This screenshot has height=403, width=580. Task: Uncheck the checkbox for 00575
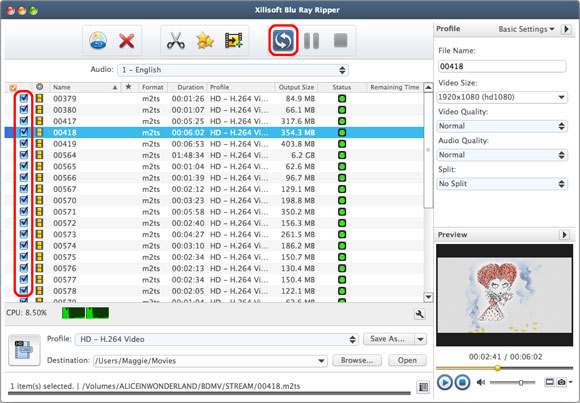click(24, 256)
